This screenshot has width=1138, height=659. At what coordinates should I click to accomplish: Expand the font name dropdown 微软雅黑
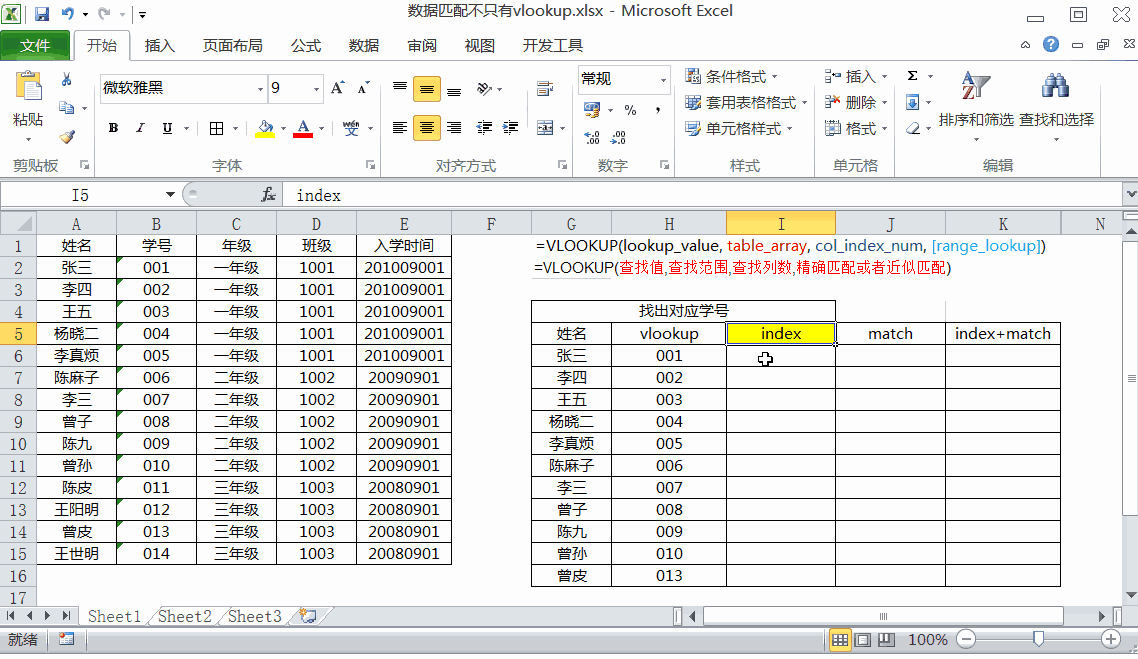click(260, 89)
